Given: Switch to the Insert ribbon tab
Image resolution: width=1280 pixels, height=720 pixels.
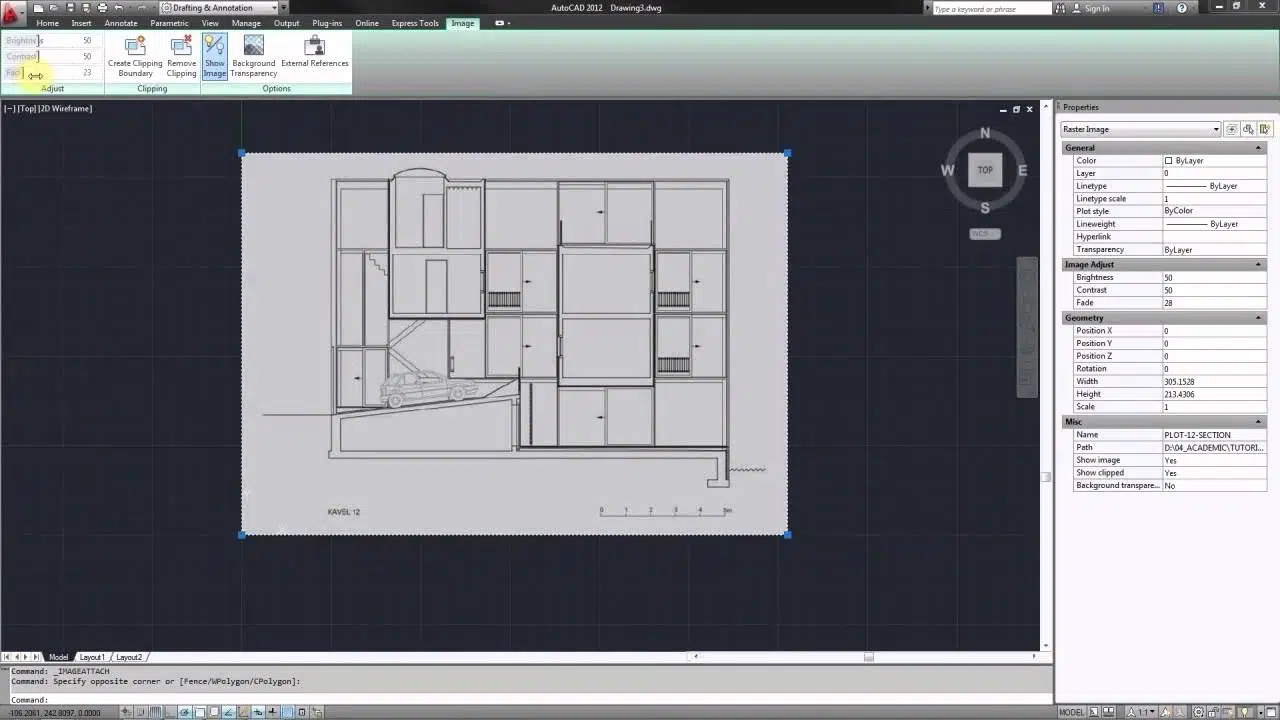Looking at the screenshot, I should 83,23.
